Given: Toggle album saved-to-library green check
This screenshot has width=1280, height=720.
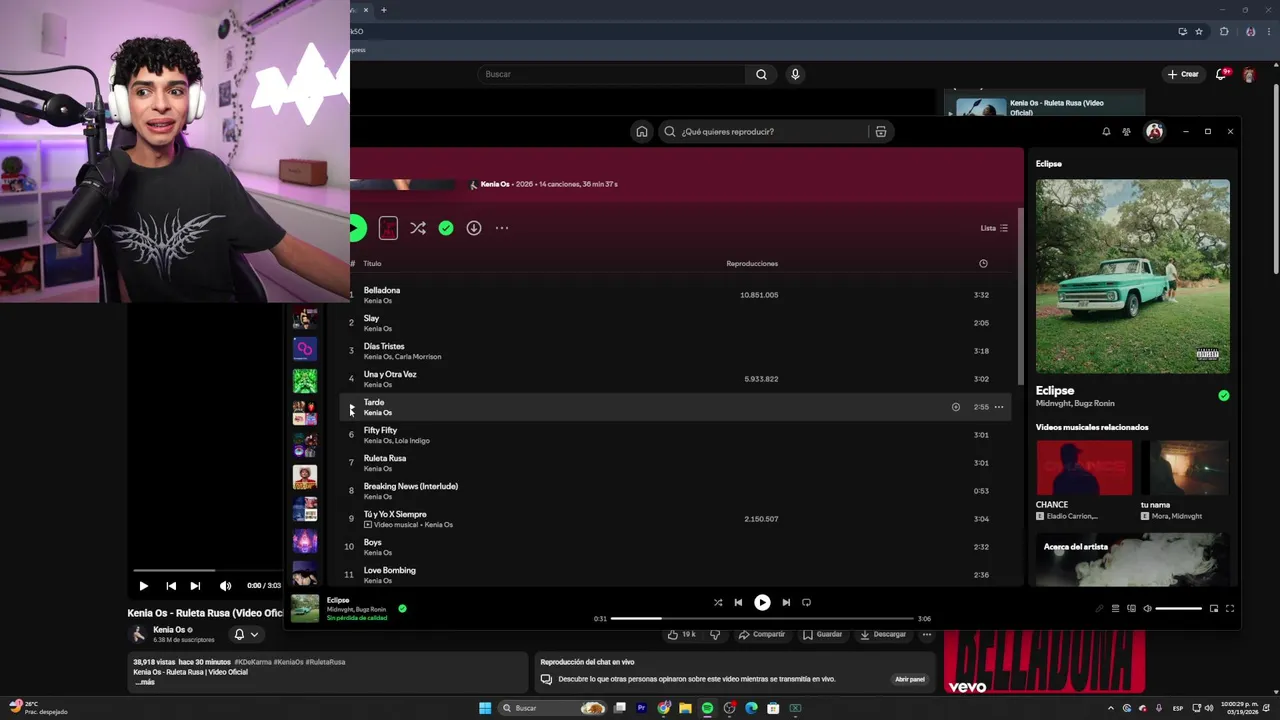Looking at the screenshot, I should pos(446,228).
